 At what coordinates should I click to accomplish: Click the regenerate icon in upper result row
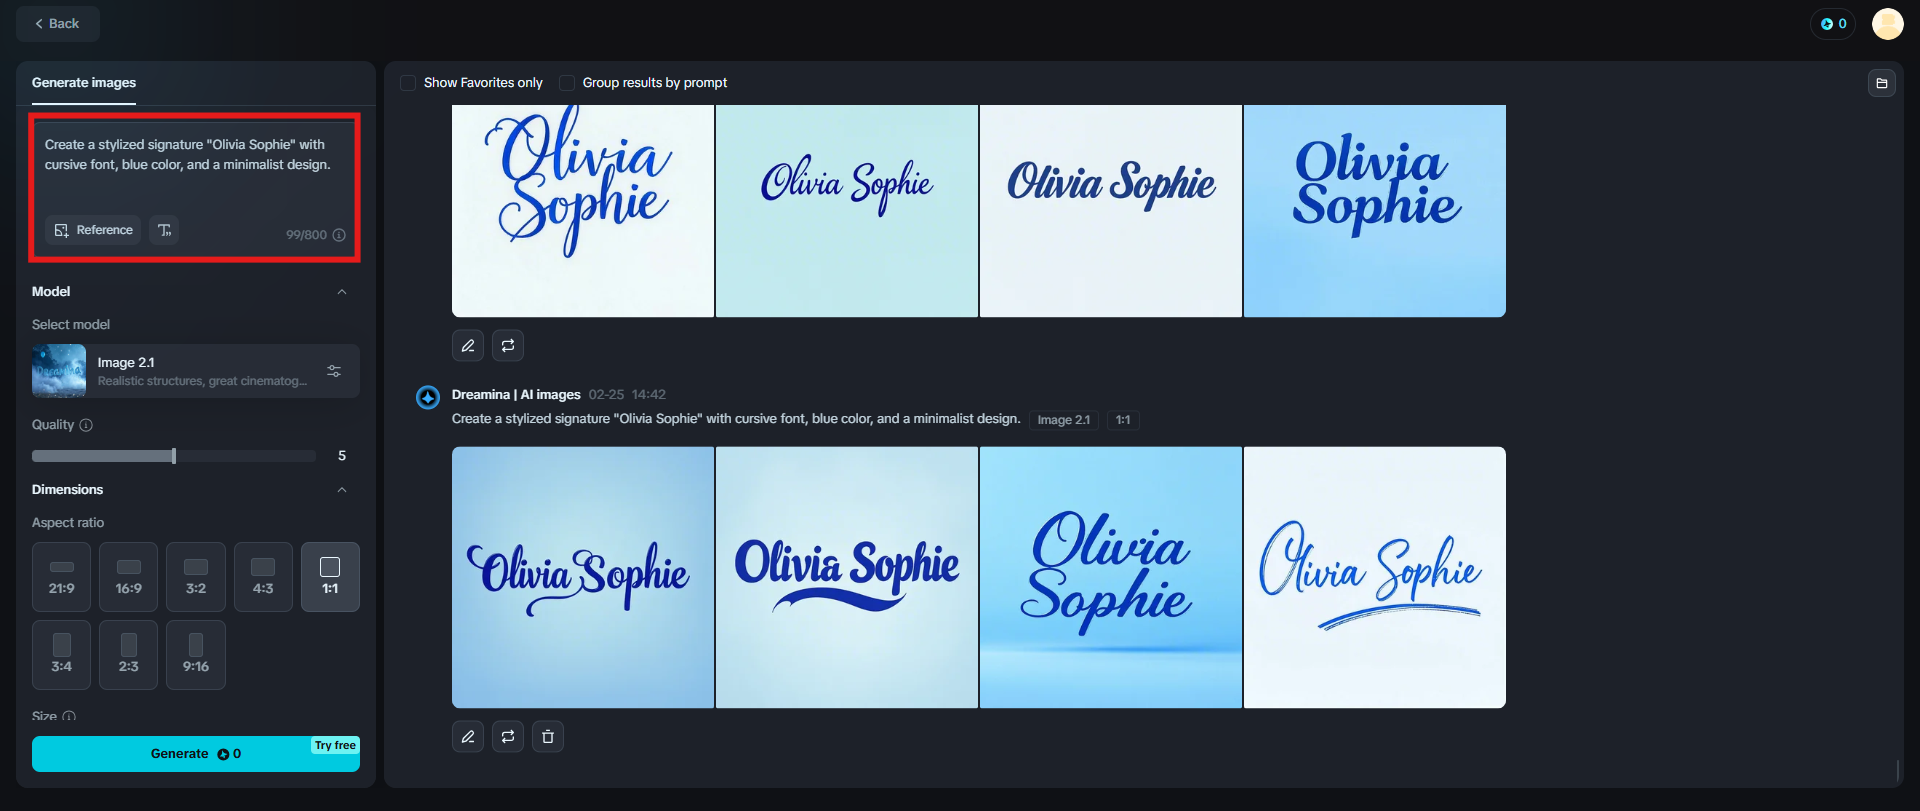pyautogui.click(x=508, y=346)
